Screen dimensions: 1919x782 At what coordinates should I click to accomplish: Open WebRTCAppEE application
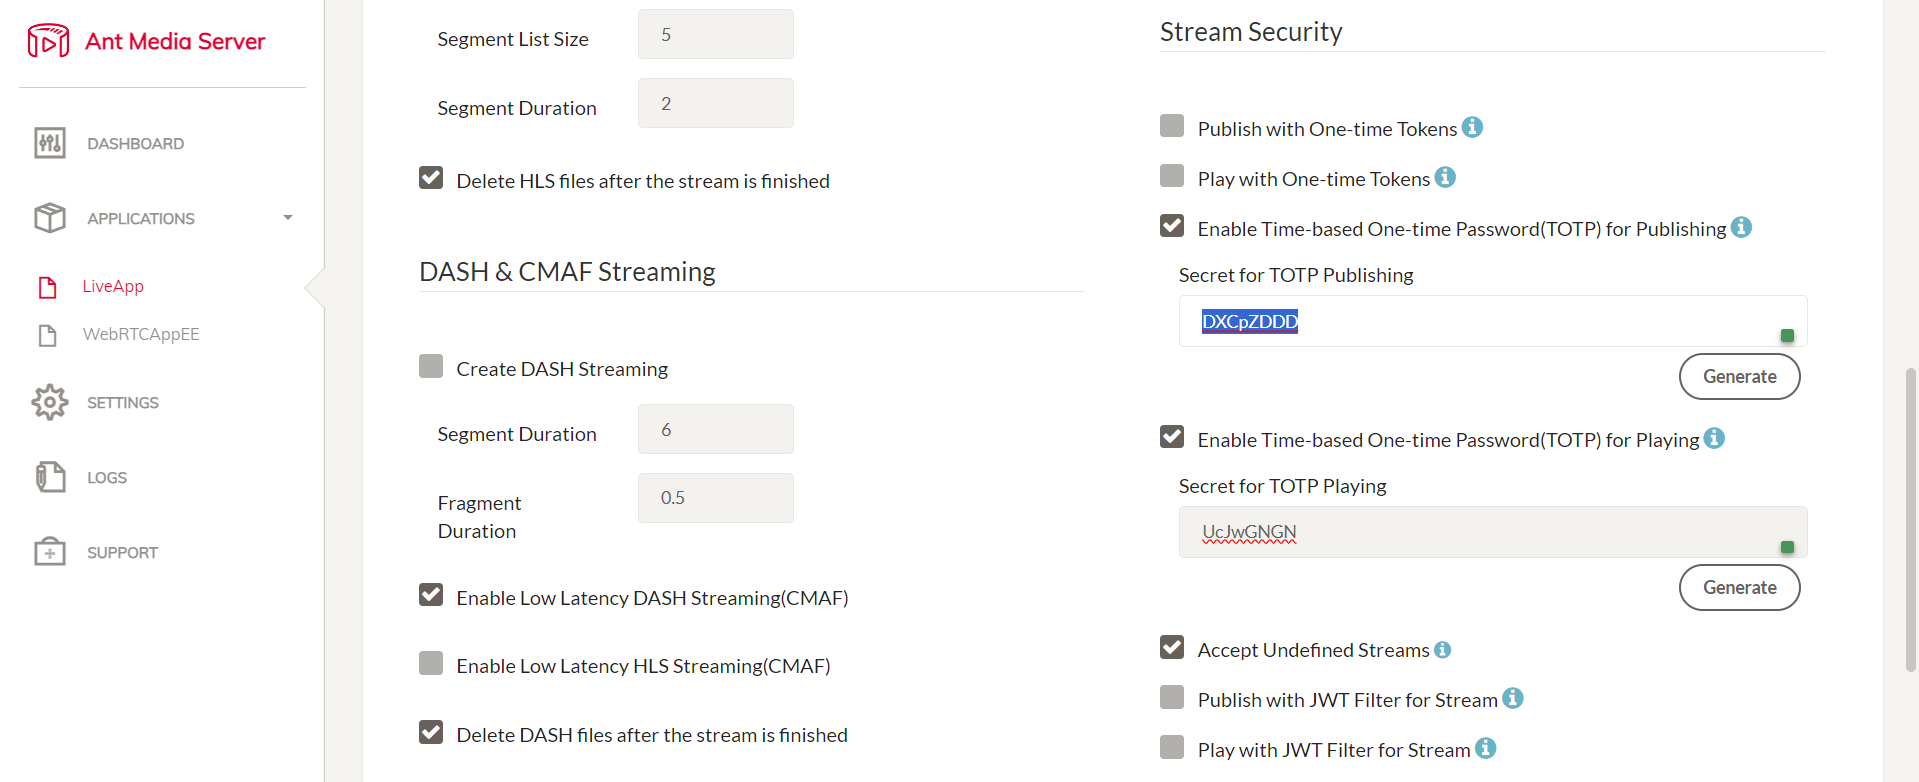coord(141,334)
